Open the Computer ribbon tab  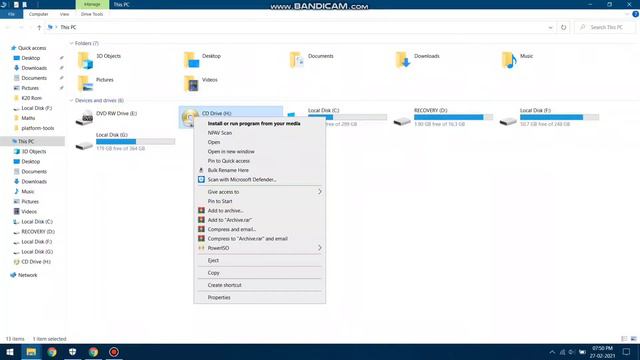click(x=38, y=14)
